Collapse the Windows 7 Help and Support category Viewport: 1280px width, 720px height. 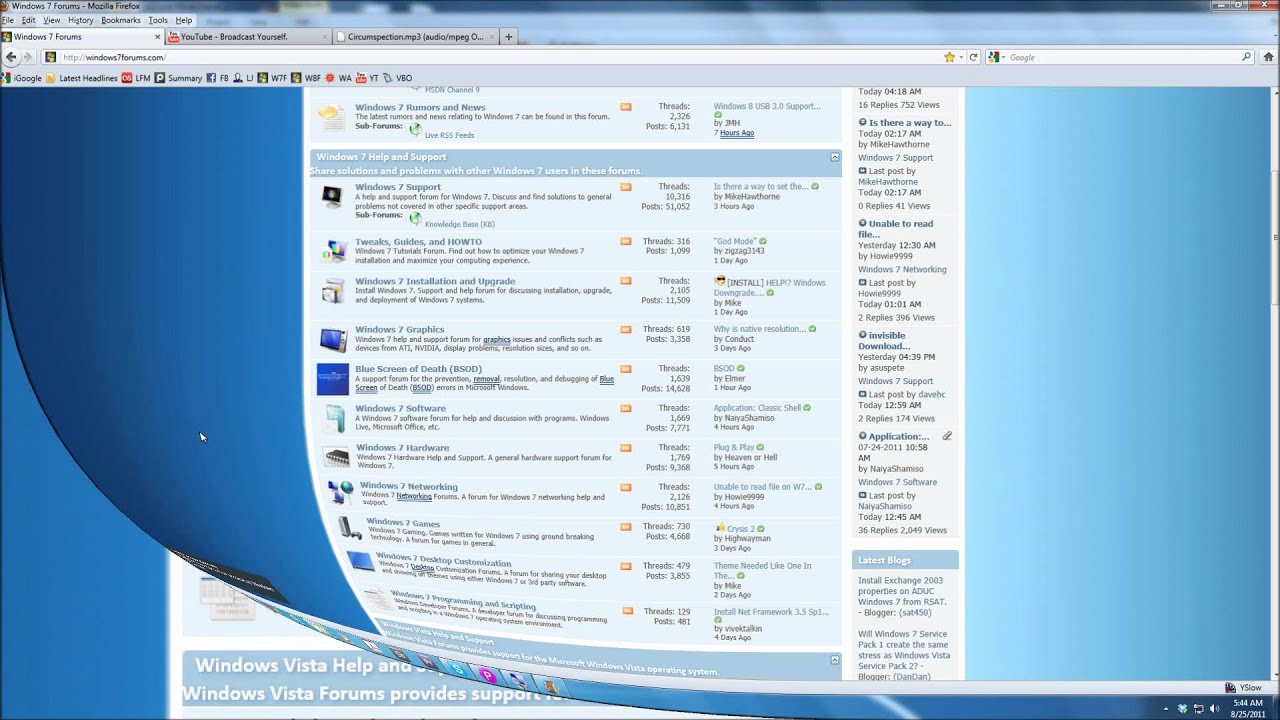pos(835,157)
